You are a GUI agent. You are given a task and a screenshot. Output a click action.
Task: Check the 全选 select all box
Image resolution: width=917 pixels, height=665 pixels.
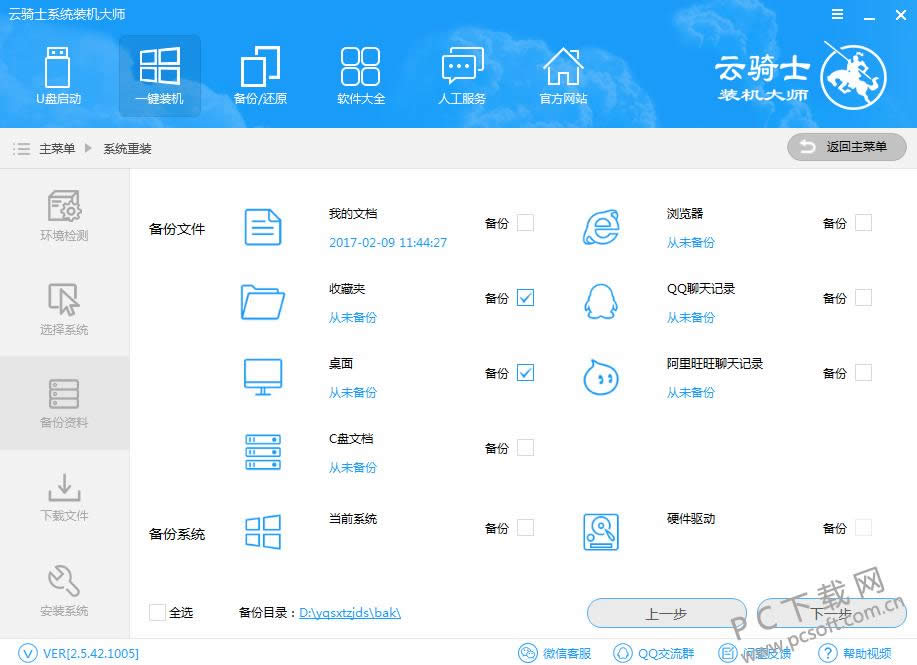click(157, 612)
